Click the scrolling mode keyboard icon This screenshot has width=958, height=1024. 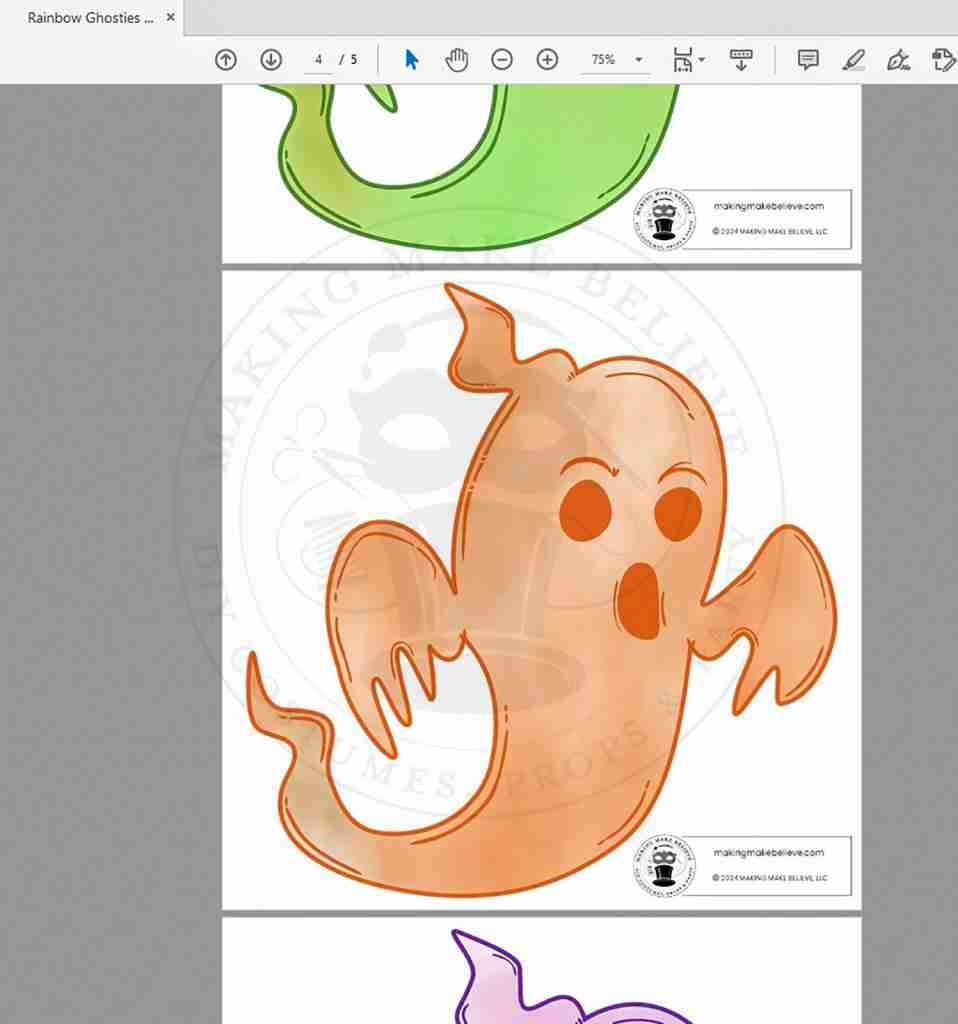pos(741,60)
